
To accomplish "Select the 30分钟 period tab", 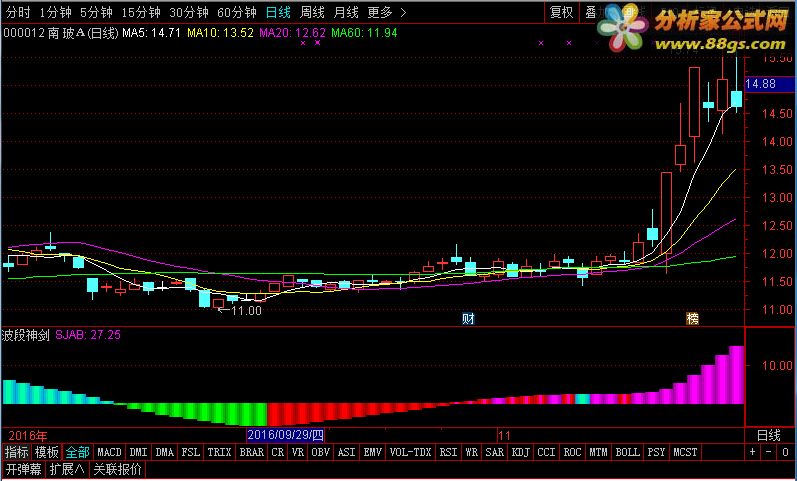I will click(189, 12).
